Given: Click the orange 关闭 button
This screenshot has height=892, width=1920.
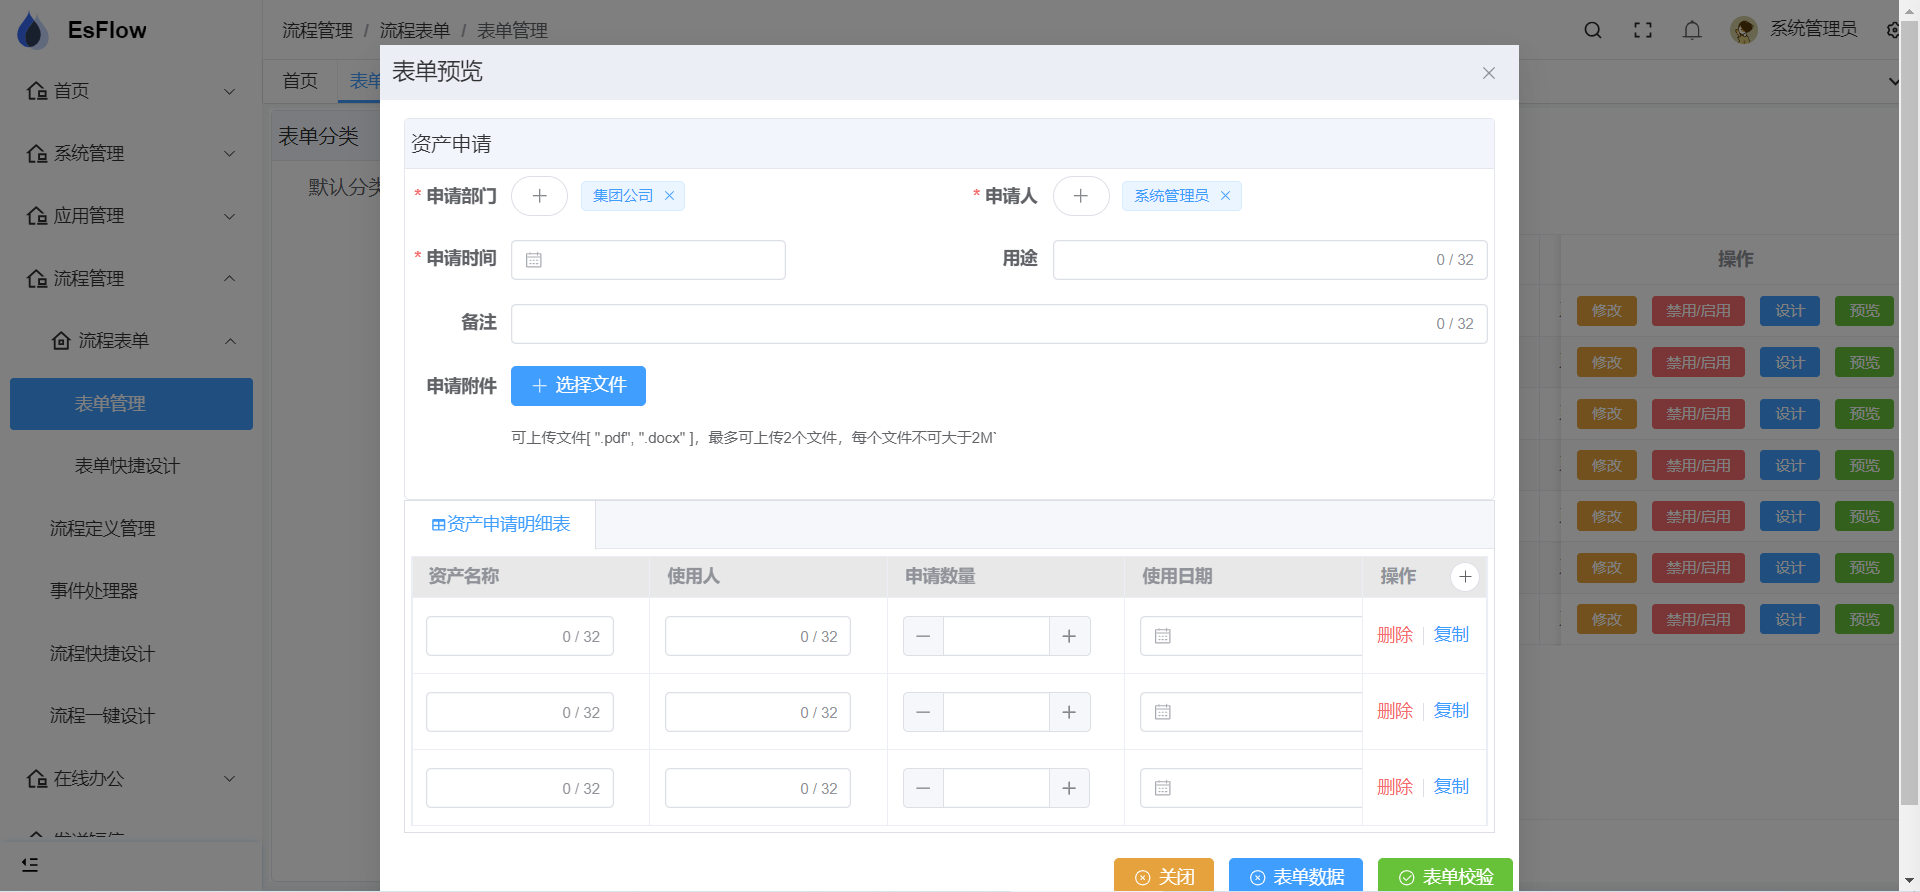Looking at the screenshot, I should [1164, 875].
